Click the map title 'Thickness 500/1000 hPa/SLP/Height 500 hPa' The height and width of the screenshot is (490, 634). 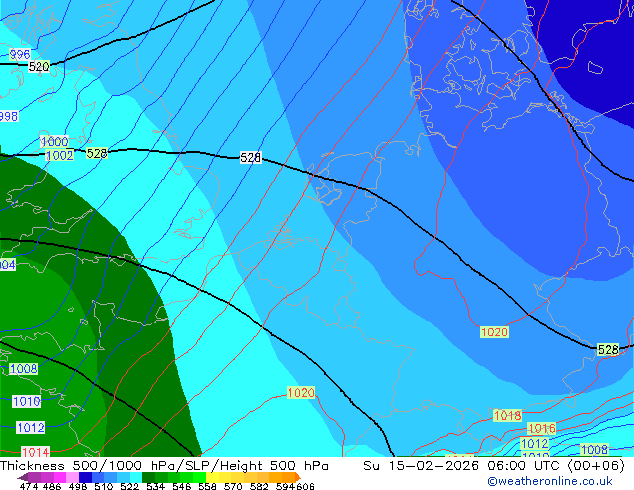(164, 466)
